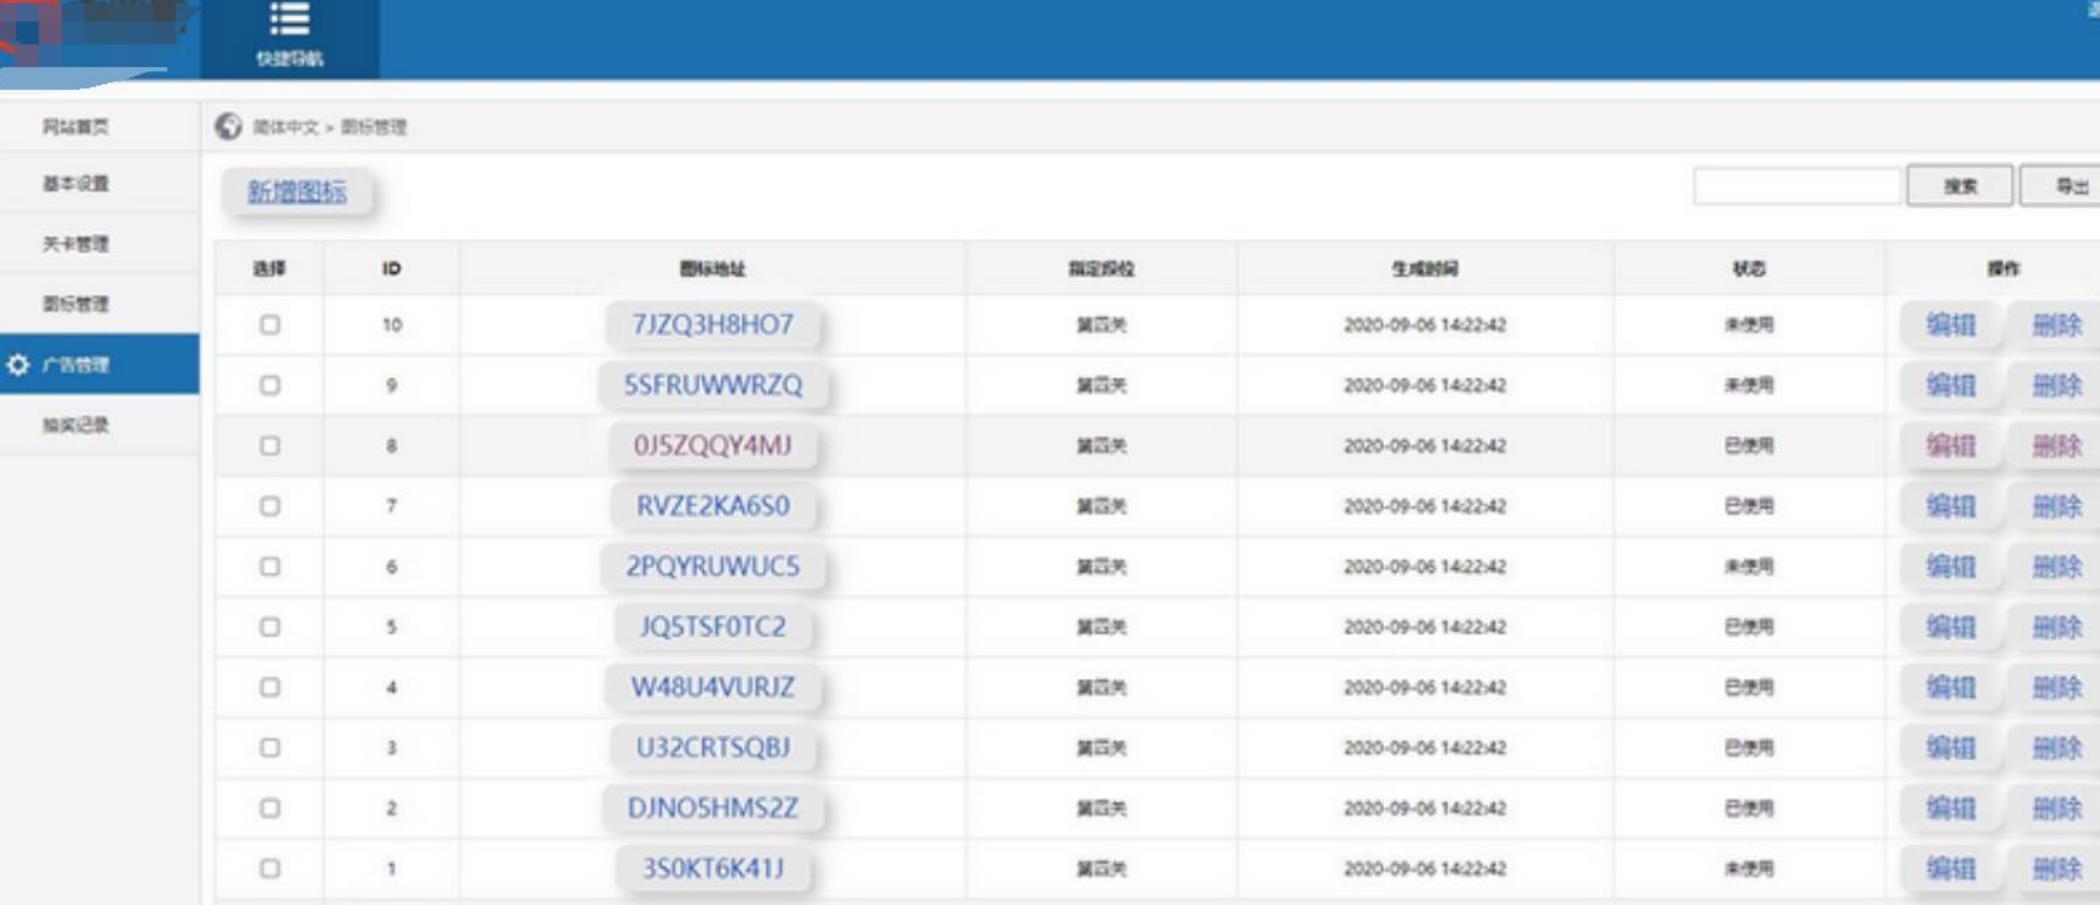Click the U32CRTSQBJ code link
This screenshot has width=2100, height=905.
713,748
